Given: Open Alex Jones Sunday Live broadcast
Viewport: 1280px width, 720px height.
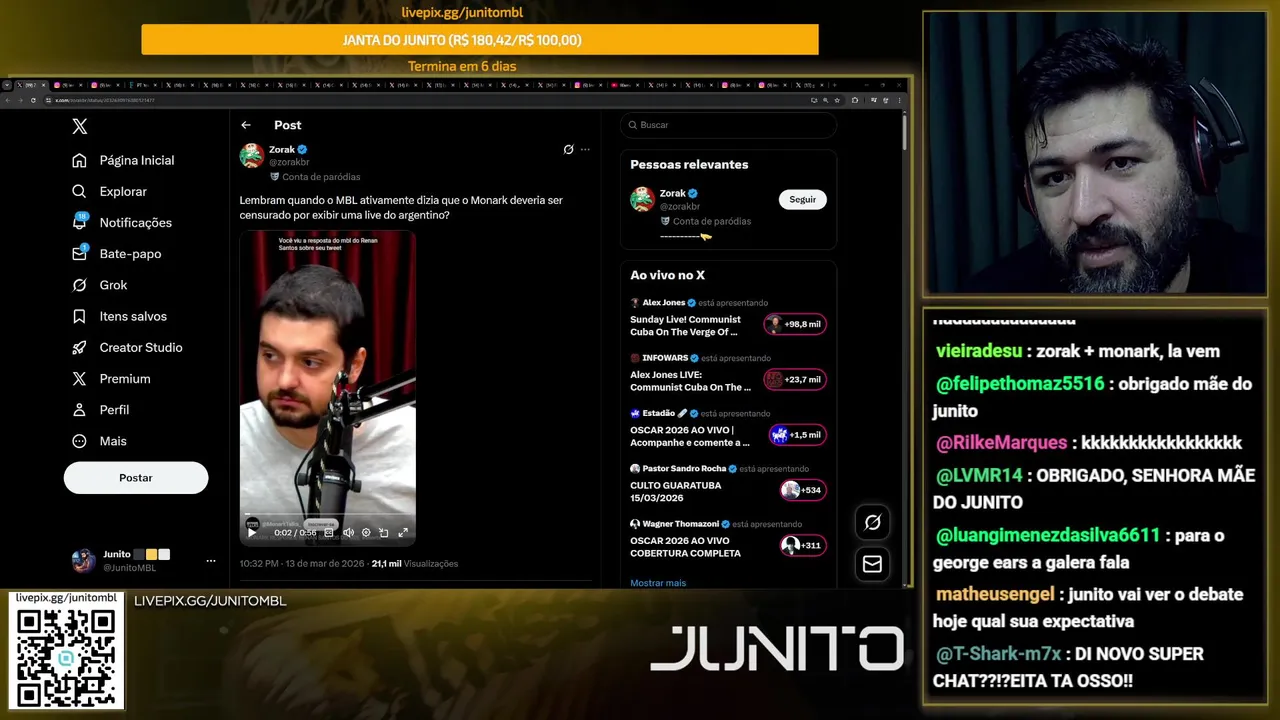Looking at the screenshot, I should coord(686,326).
